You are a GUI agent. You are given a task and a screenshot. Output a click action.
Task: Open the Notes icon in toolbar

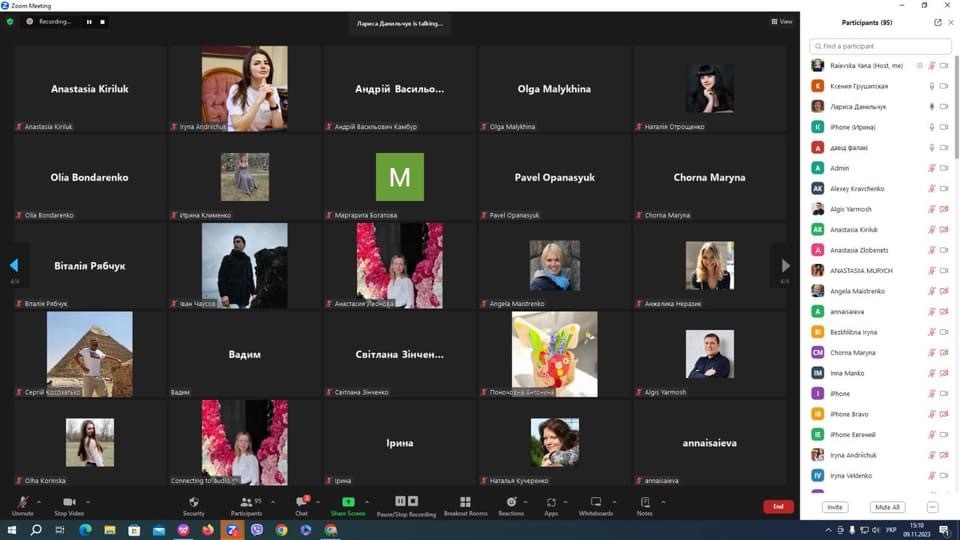coord(645,502)
